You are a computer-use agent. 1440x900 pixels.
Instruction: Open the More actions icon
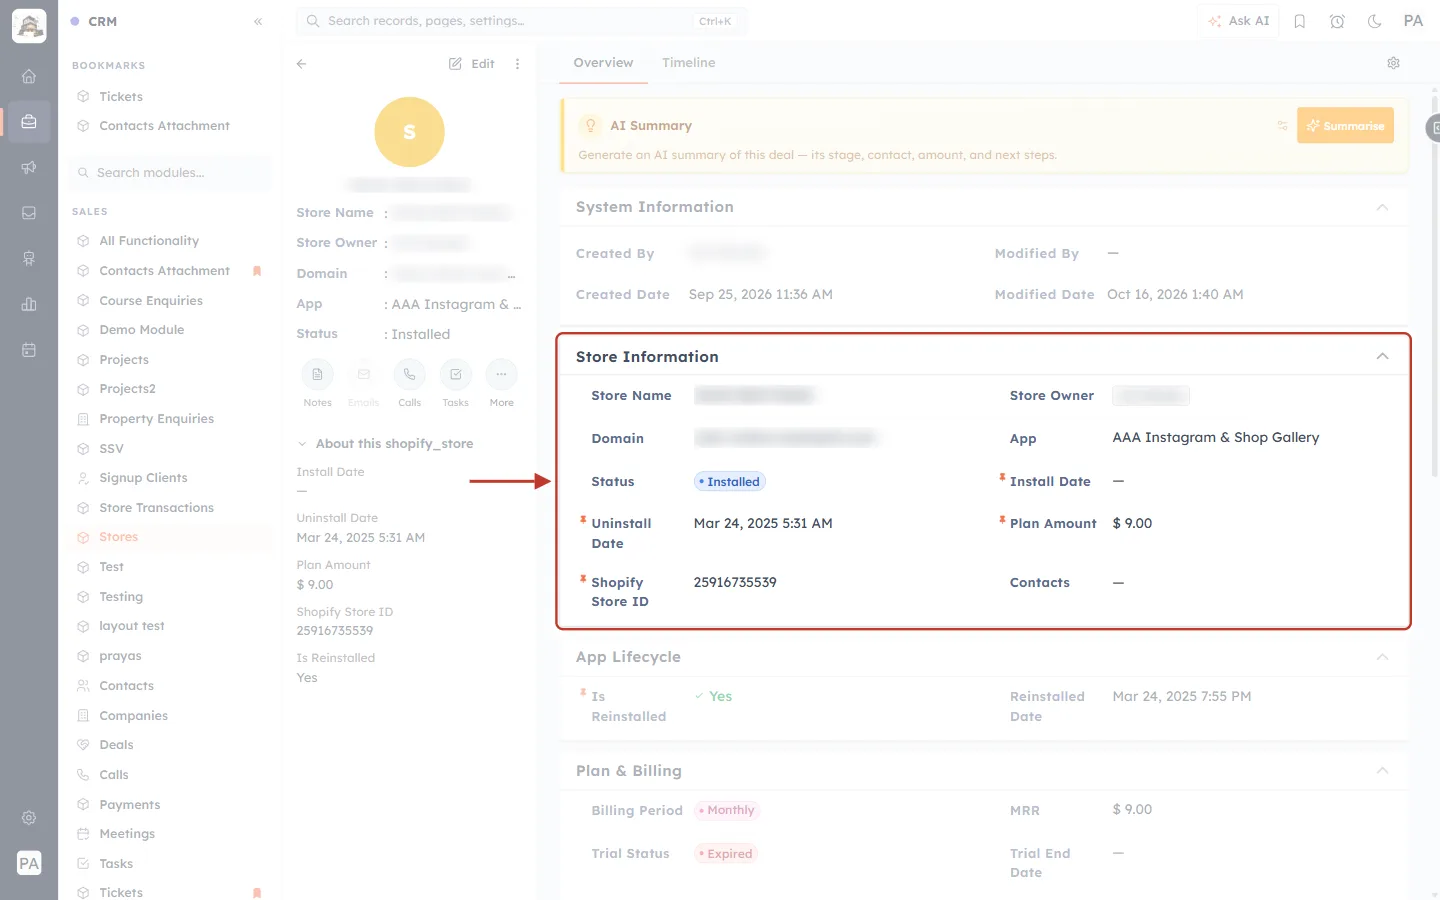click(501, 375)
